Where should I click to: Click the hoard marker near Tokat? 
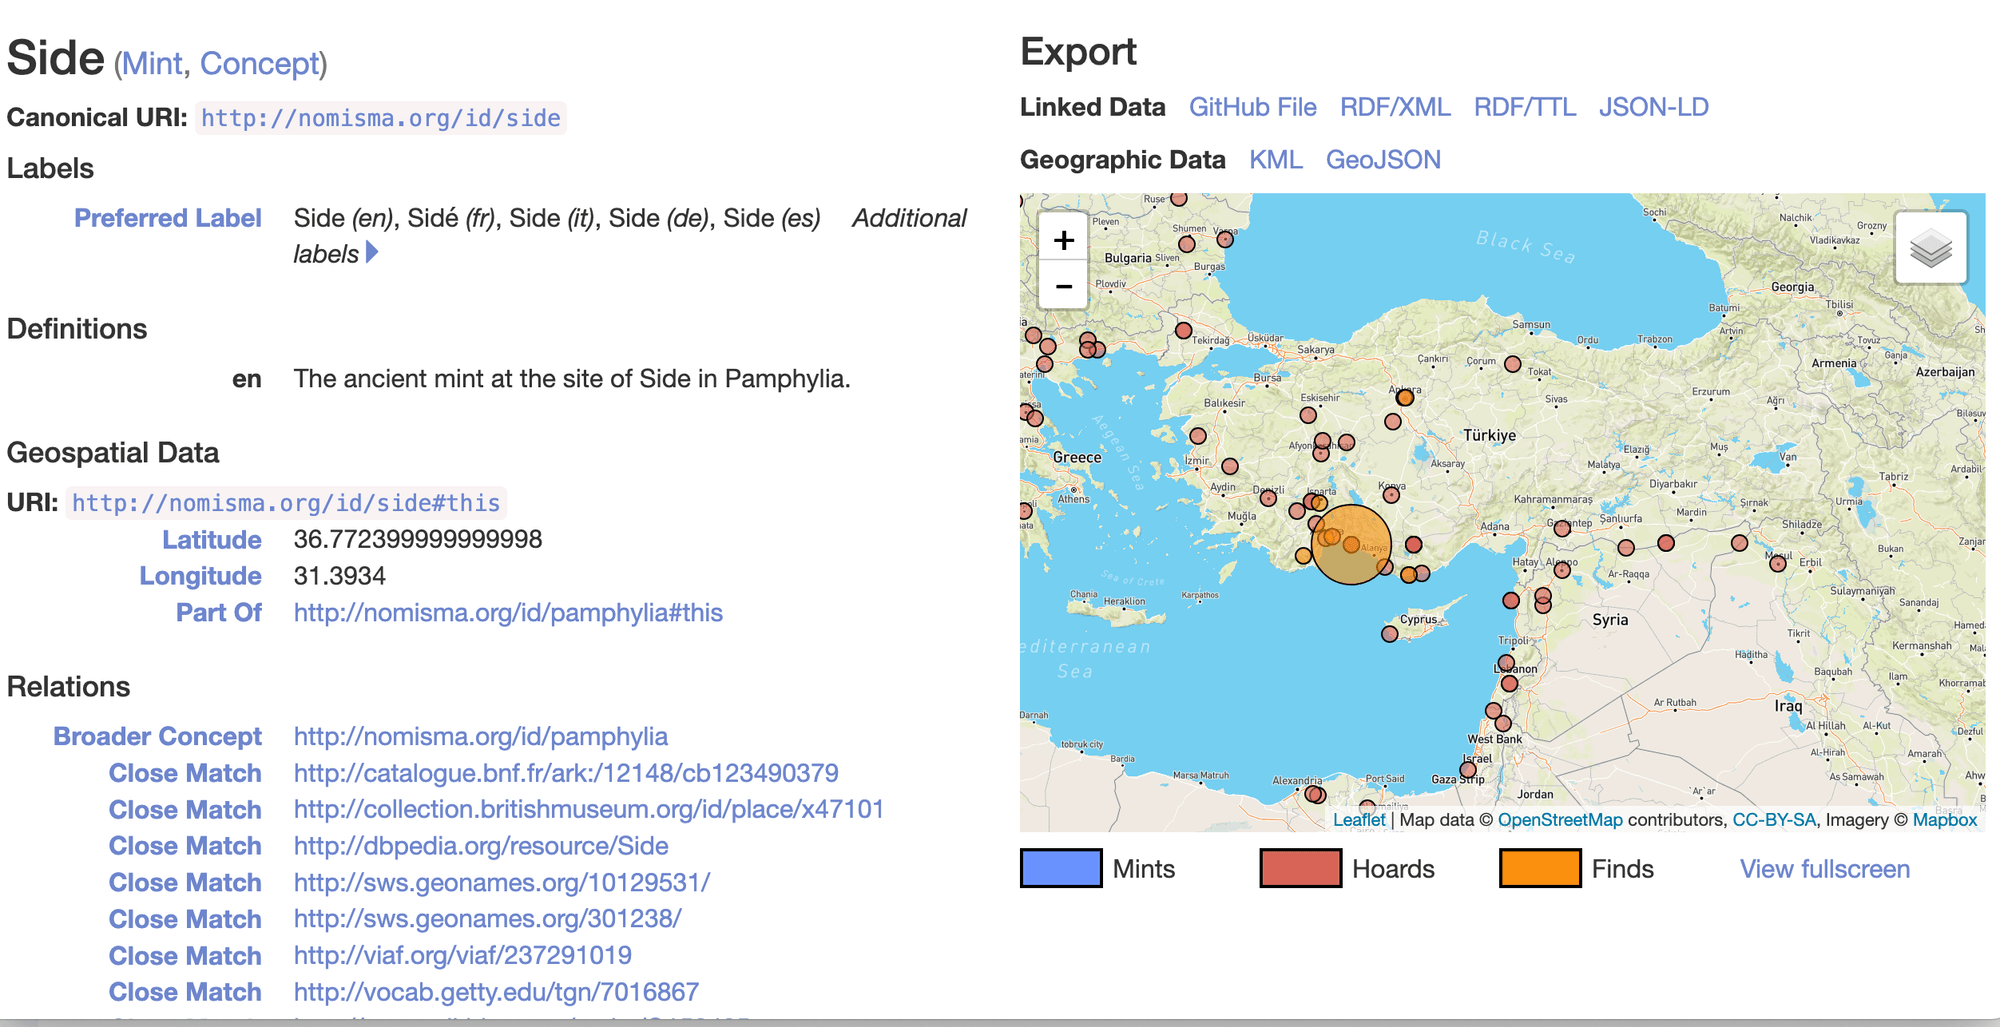coord(1513,364)
